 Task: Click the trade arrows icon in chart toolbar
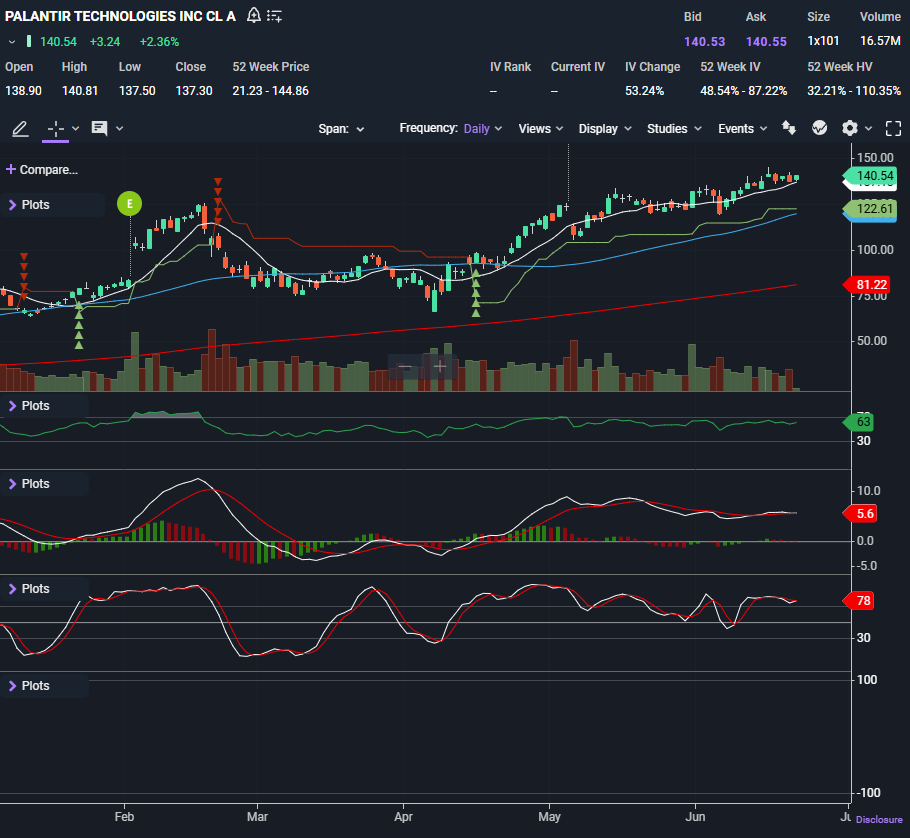point(789,128)
